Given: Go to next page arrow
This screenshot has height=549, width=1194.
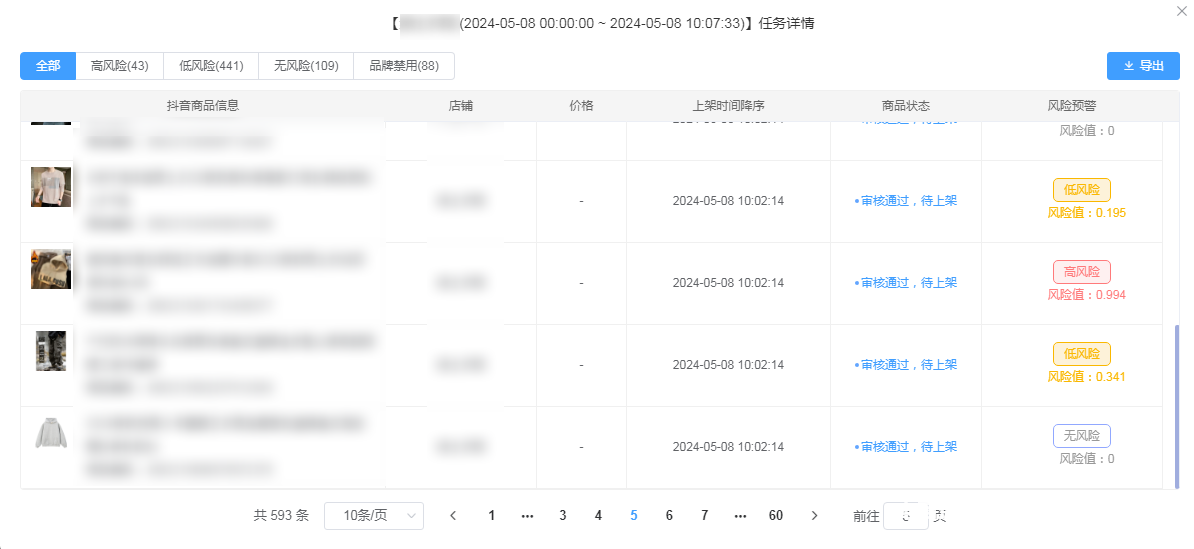Looking at the screenshot, I should (814, 516).
